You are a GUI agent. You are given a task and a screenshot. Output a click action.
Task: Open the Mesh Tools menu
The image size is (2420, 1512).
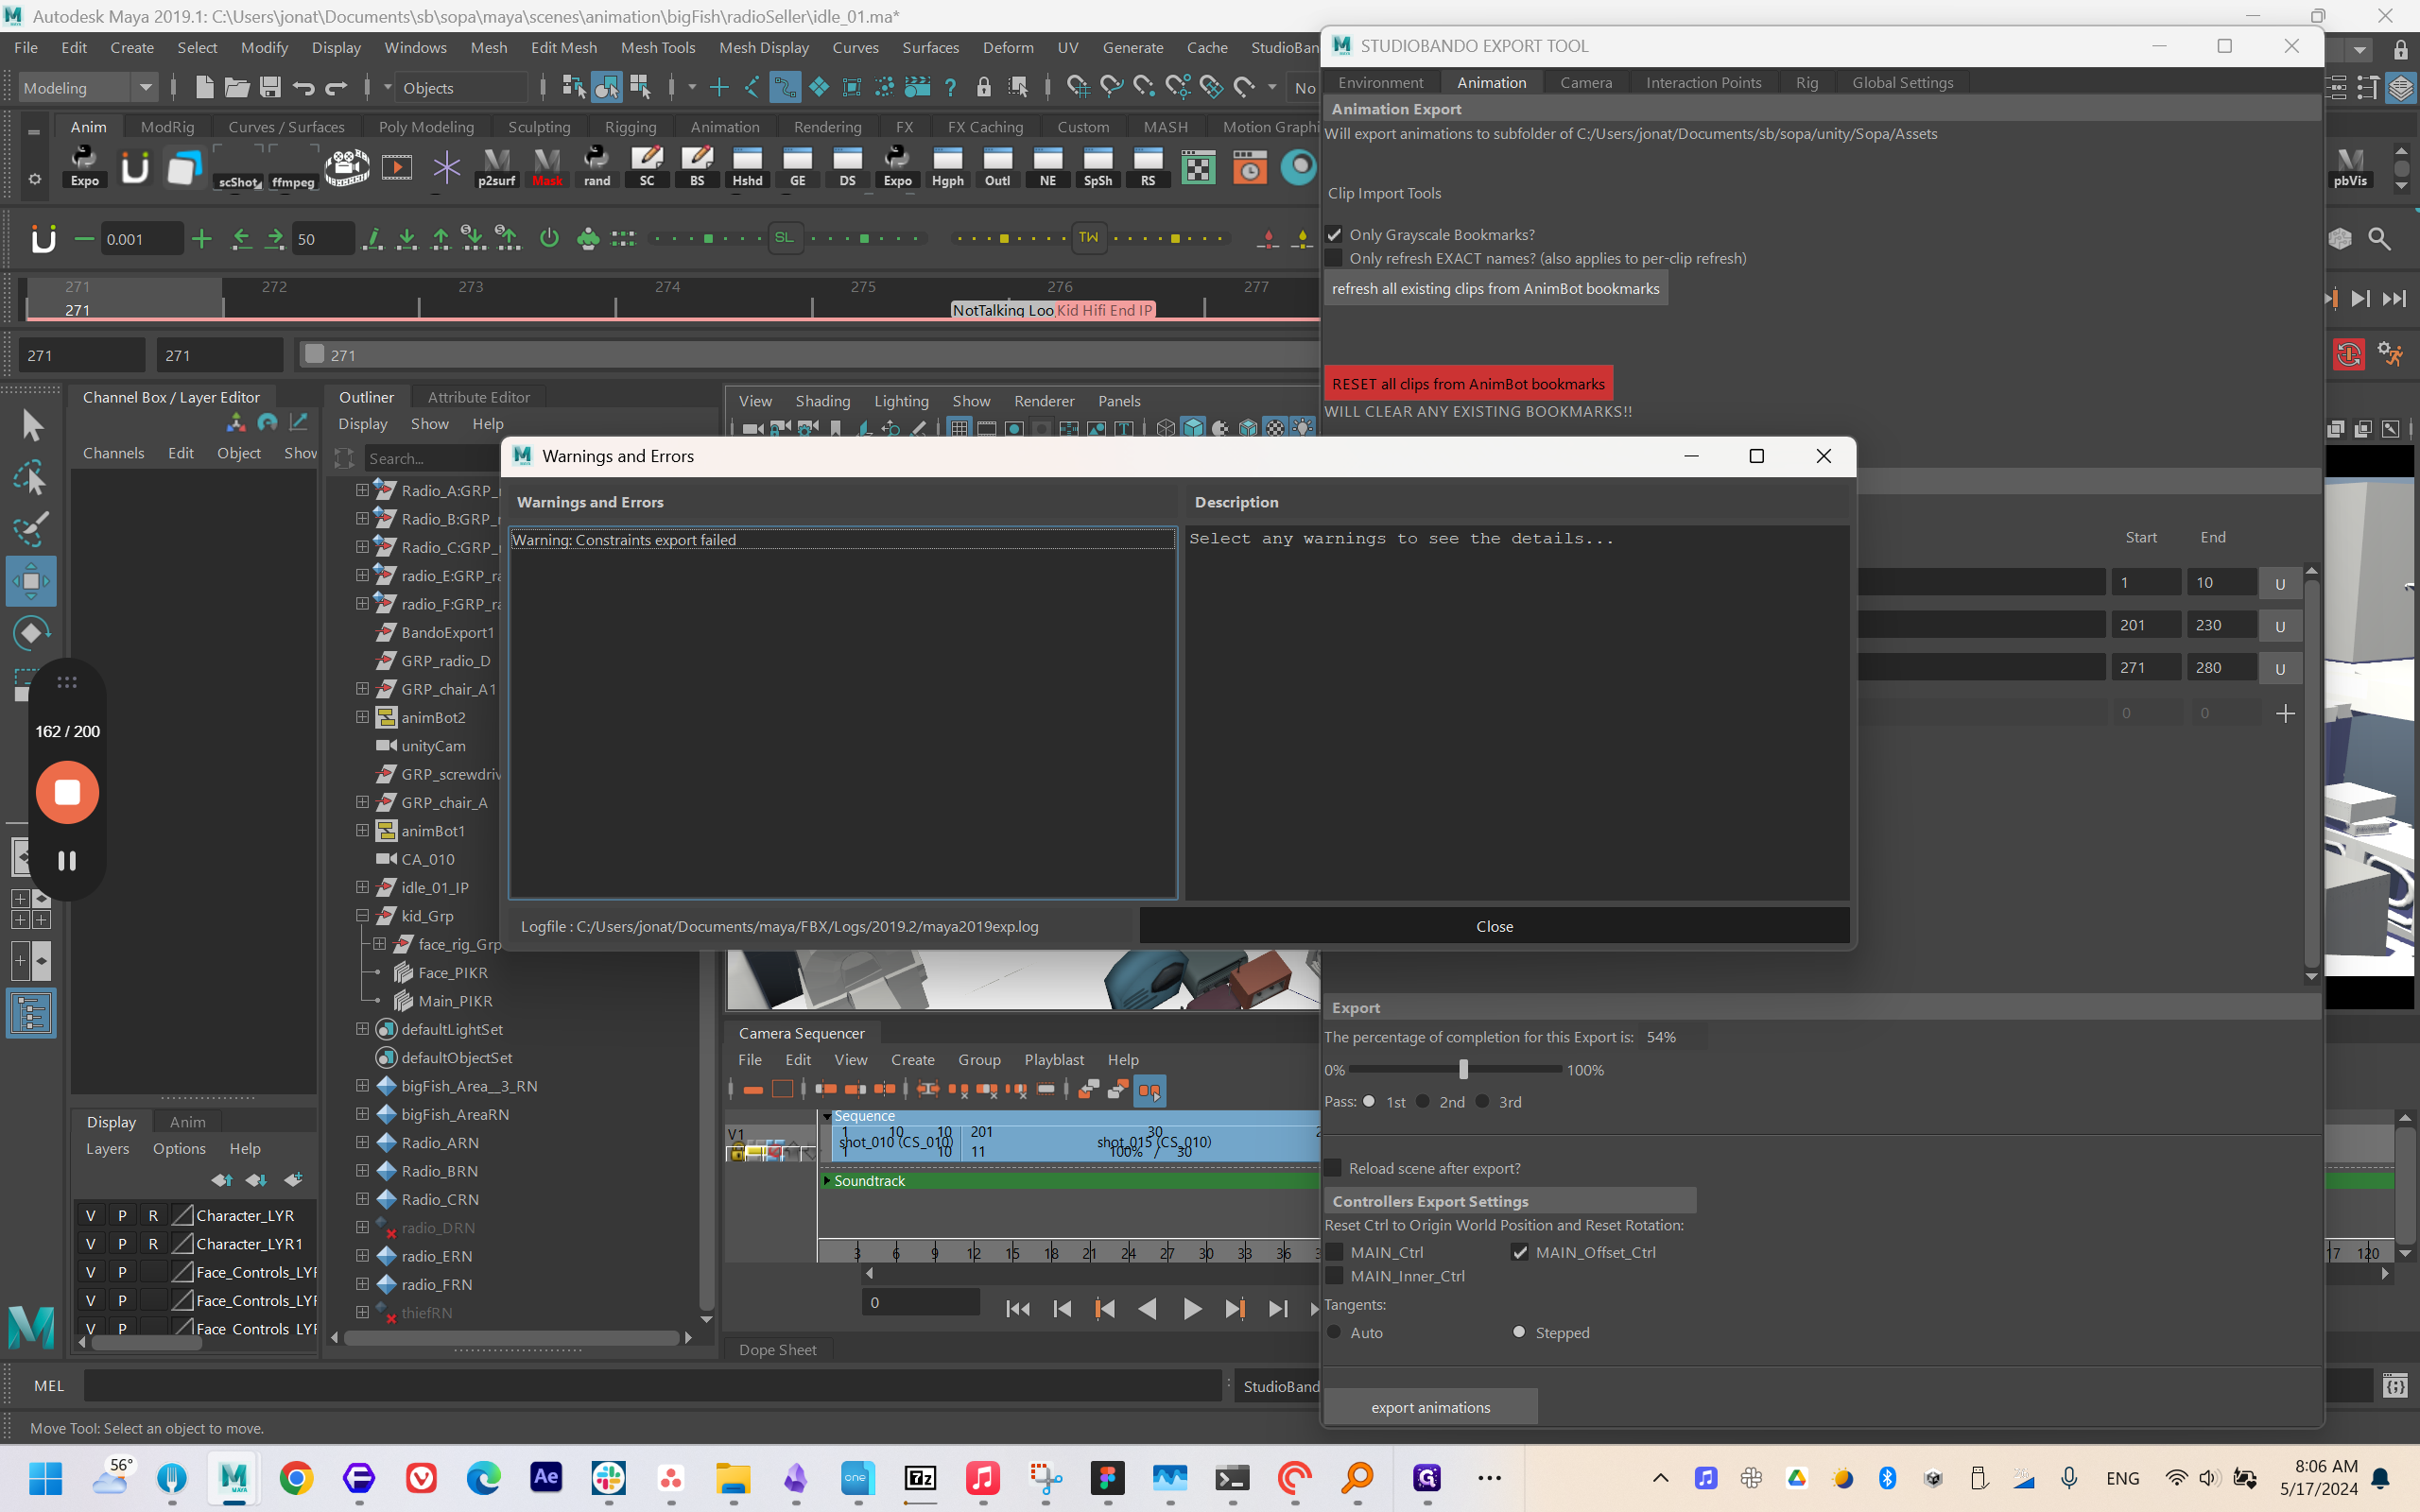[657, 47]
